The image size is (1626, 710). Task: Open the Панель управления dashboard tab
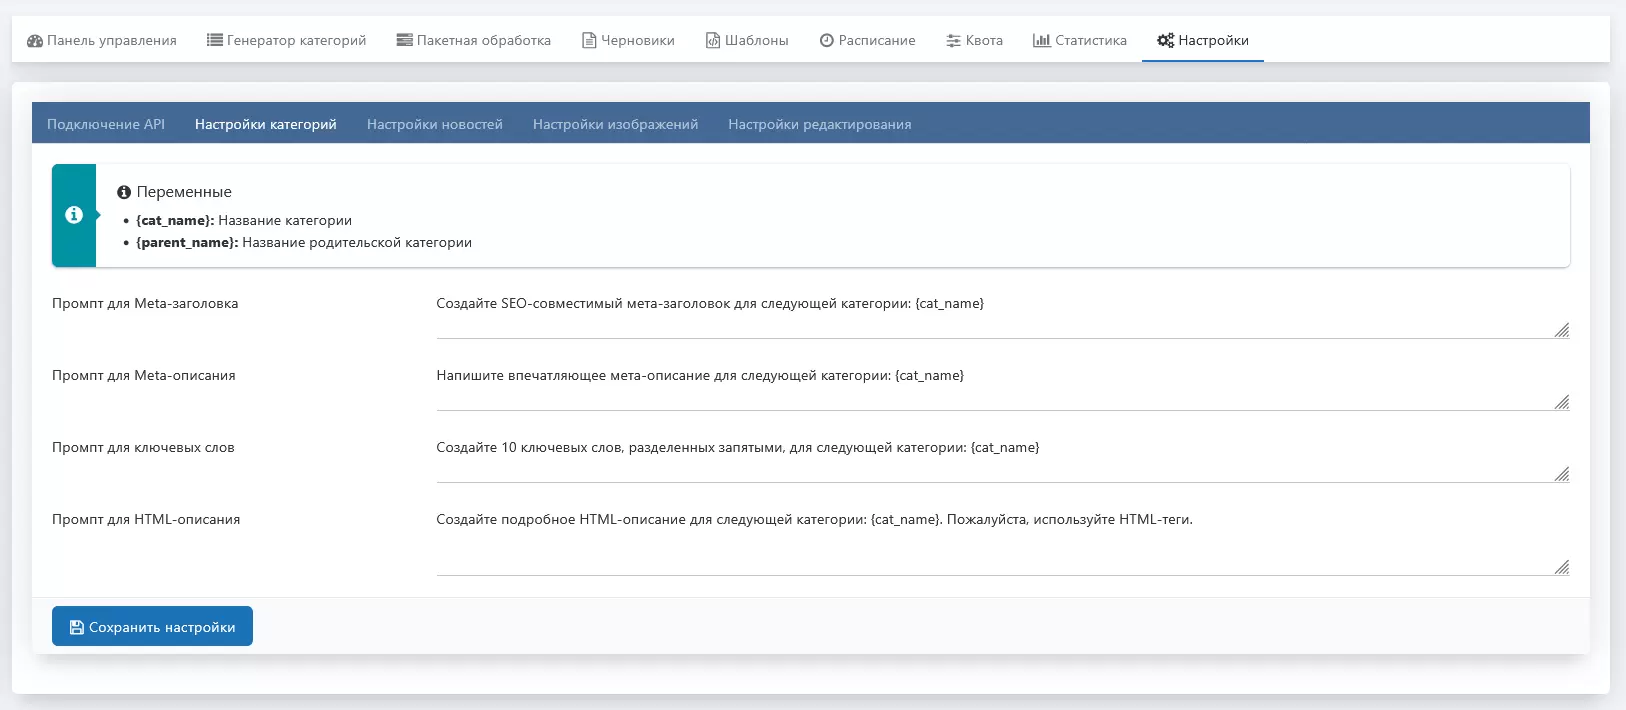(x=102, y=41)
